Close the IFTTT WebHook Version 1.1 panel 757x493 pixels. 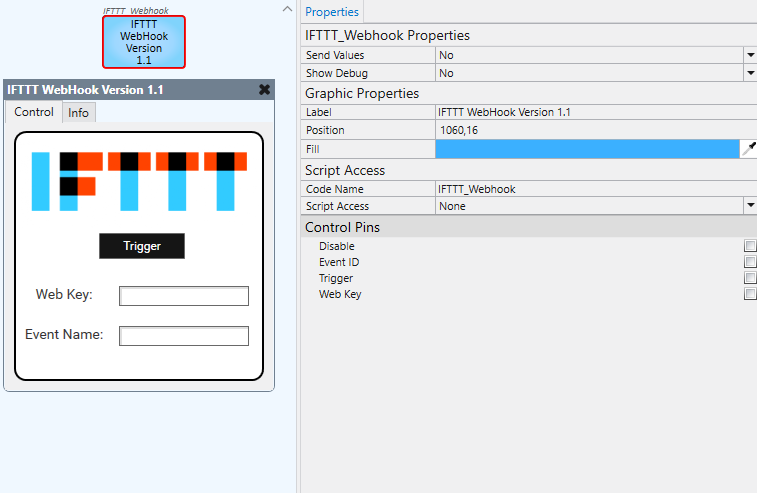tap(264, 89)
